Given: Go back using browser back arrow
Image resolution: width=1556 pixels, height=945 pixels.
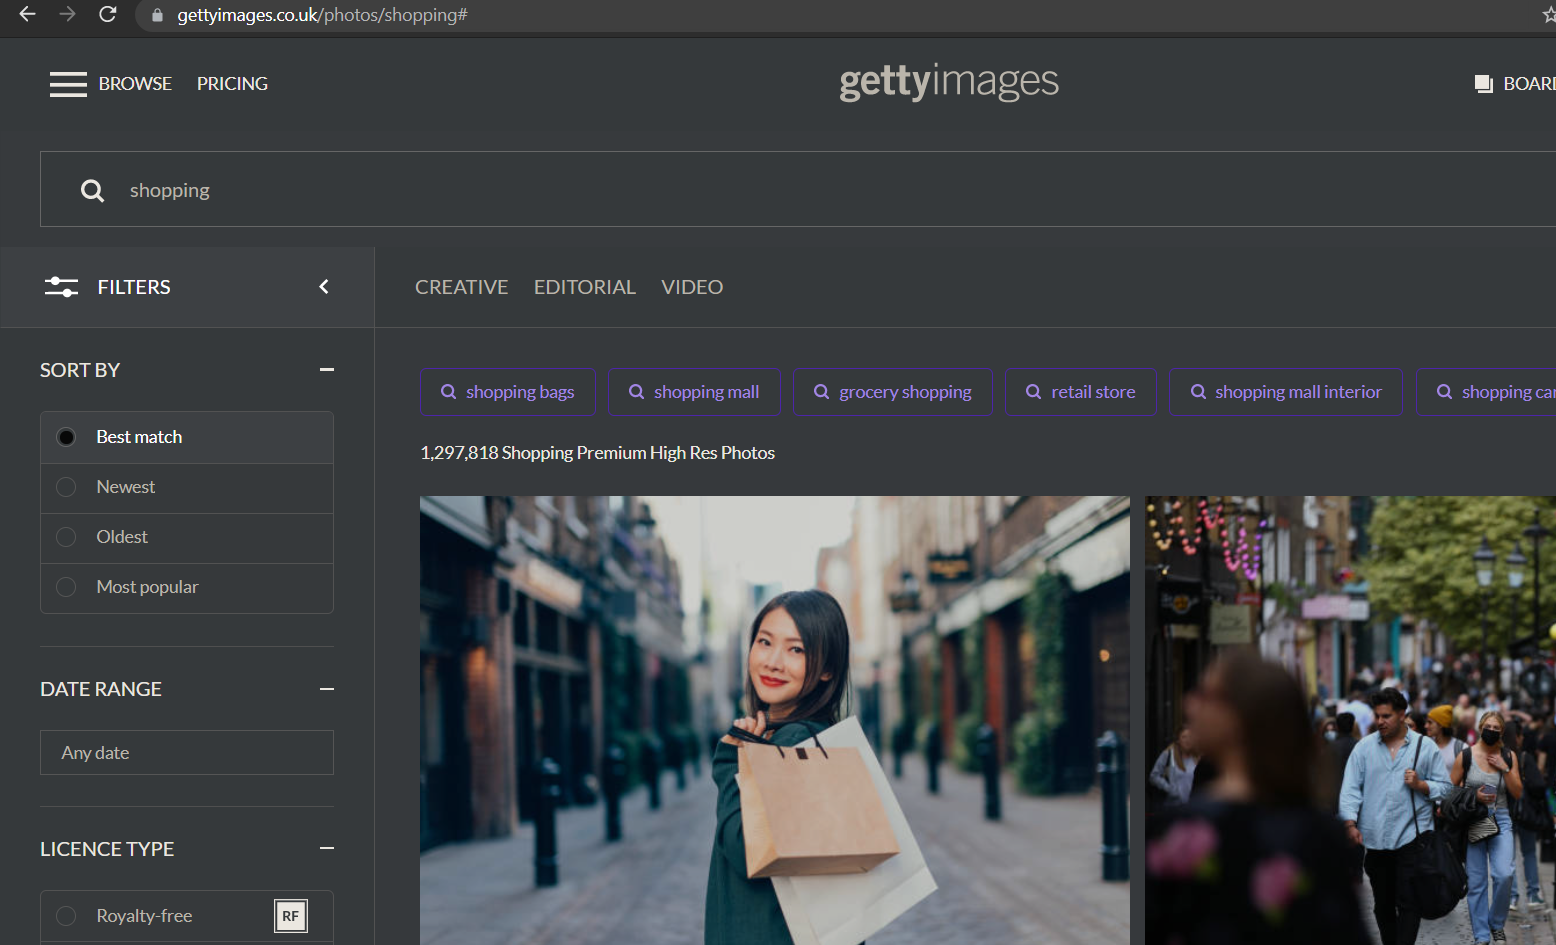Looking at the screenshot, I should click(x=27, y=15).
